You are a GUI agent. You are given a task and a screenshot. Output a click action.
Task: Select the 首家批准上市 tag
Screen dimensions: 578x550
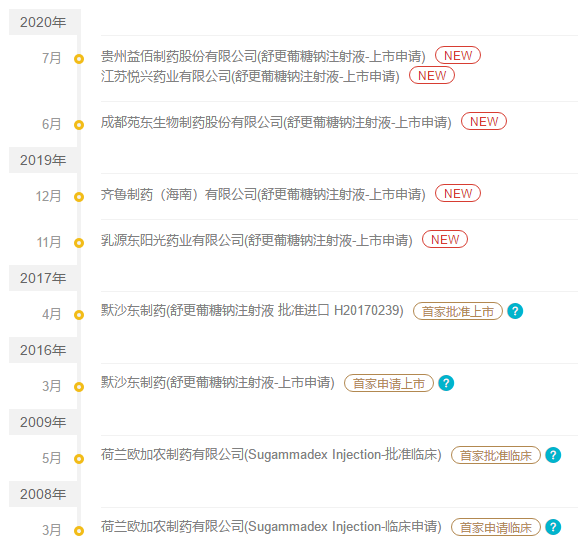tap(458, 311)
